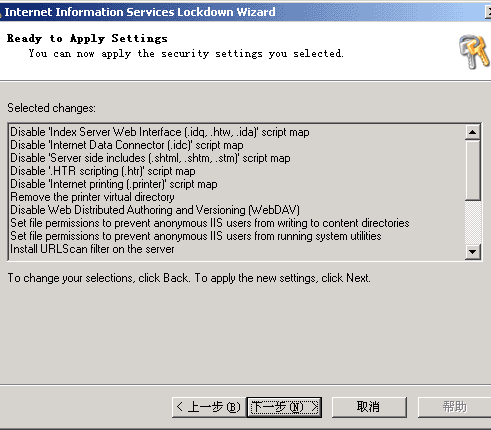Click the scroll down arrow in changes list
491x430 pixels.
pyautogui.click(x=472, y=251)
